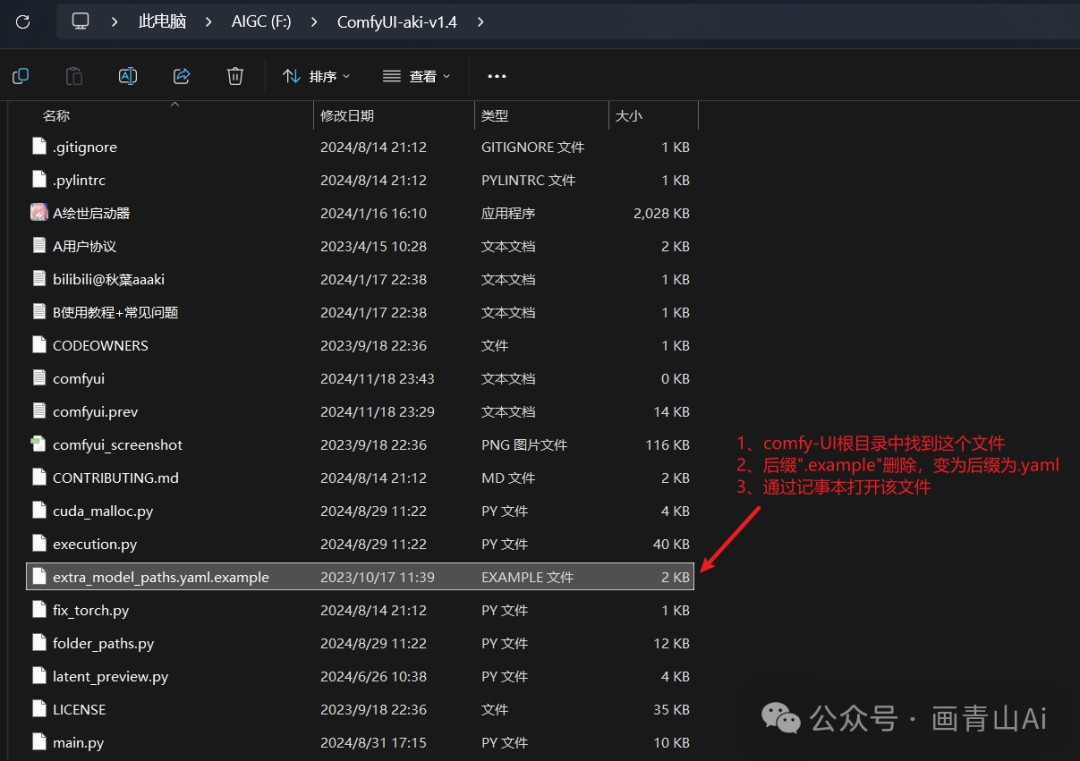Sort by the 大小 column header
The width and height of the screenshot is (1080, 761).
click(x=628, y=116)
